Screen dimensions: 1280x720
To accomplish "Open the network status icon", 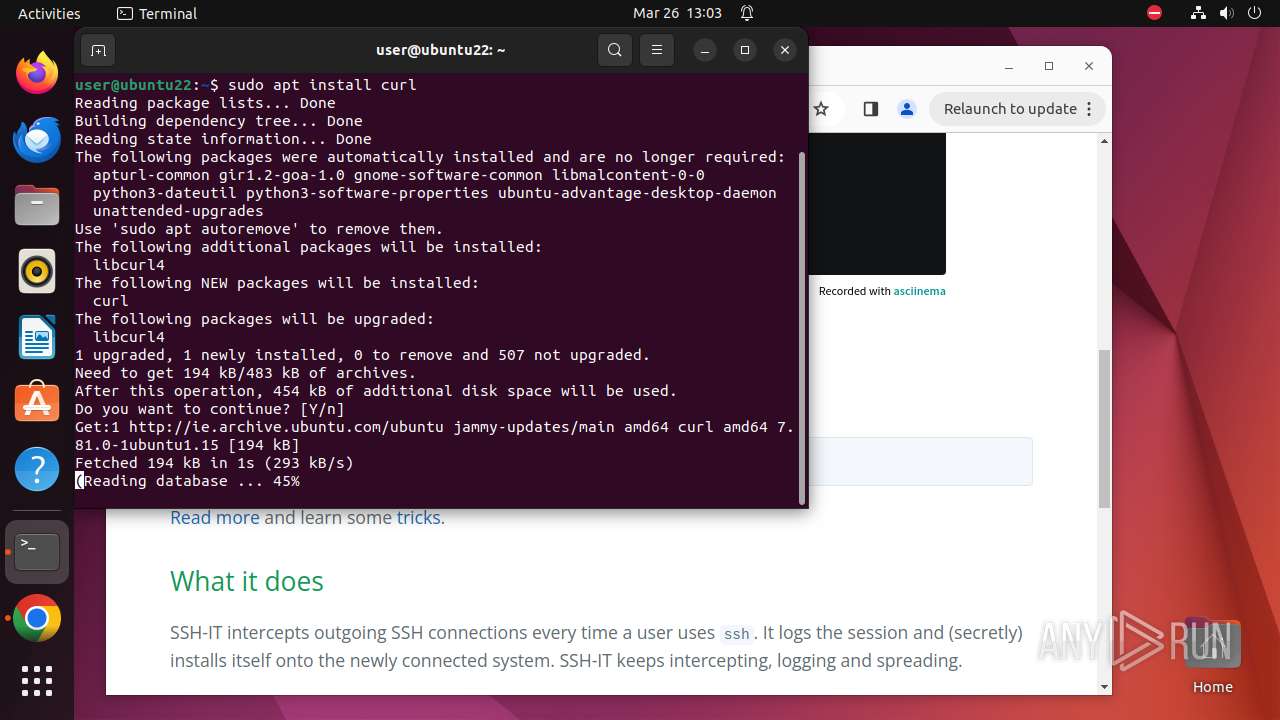I will click(x=1199, y=13).
